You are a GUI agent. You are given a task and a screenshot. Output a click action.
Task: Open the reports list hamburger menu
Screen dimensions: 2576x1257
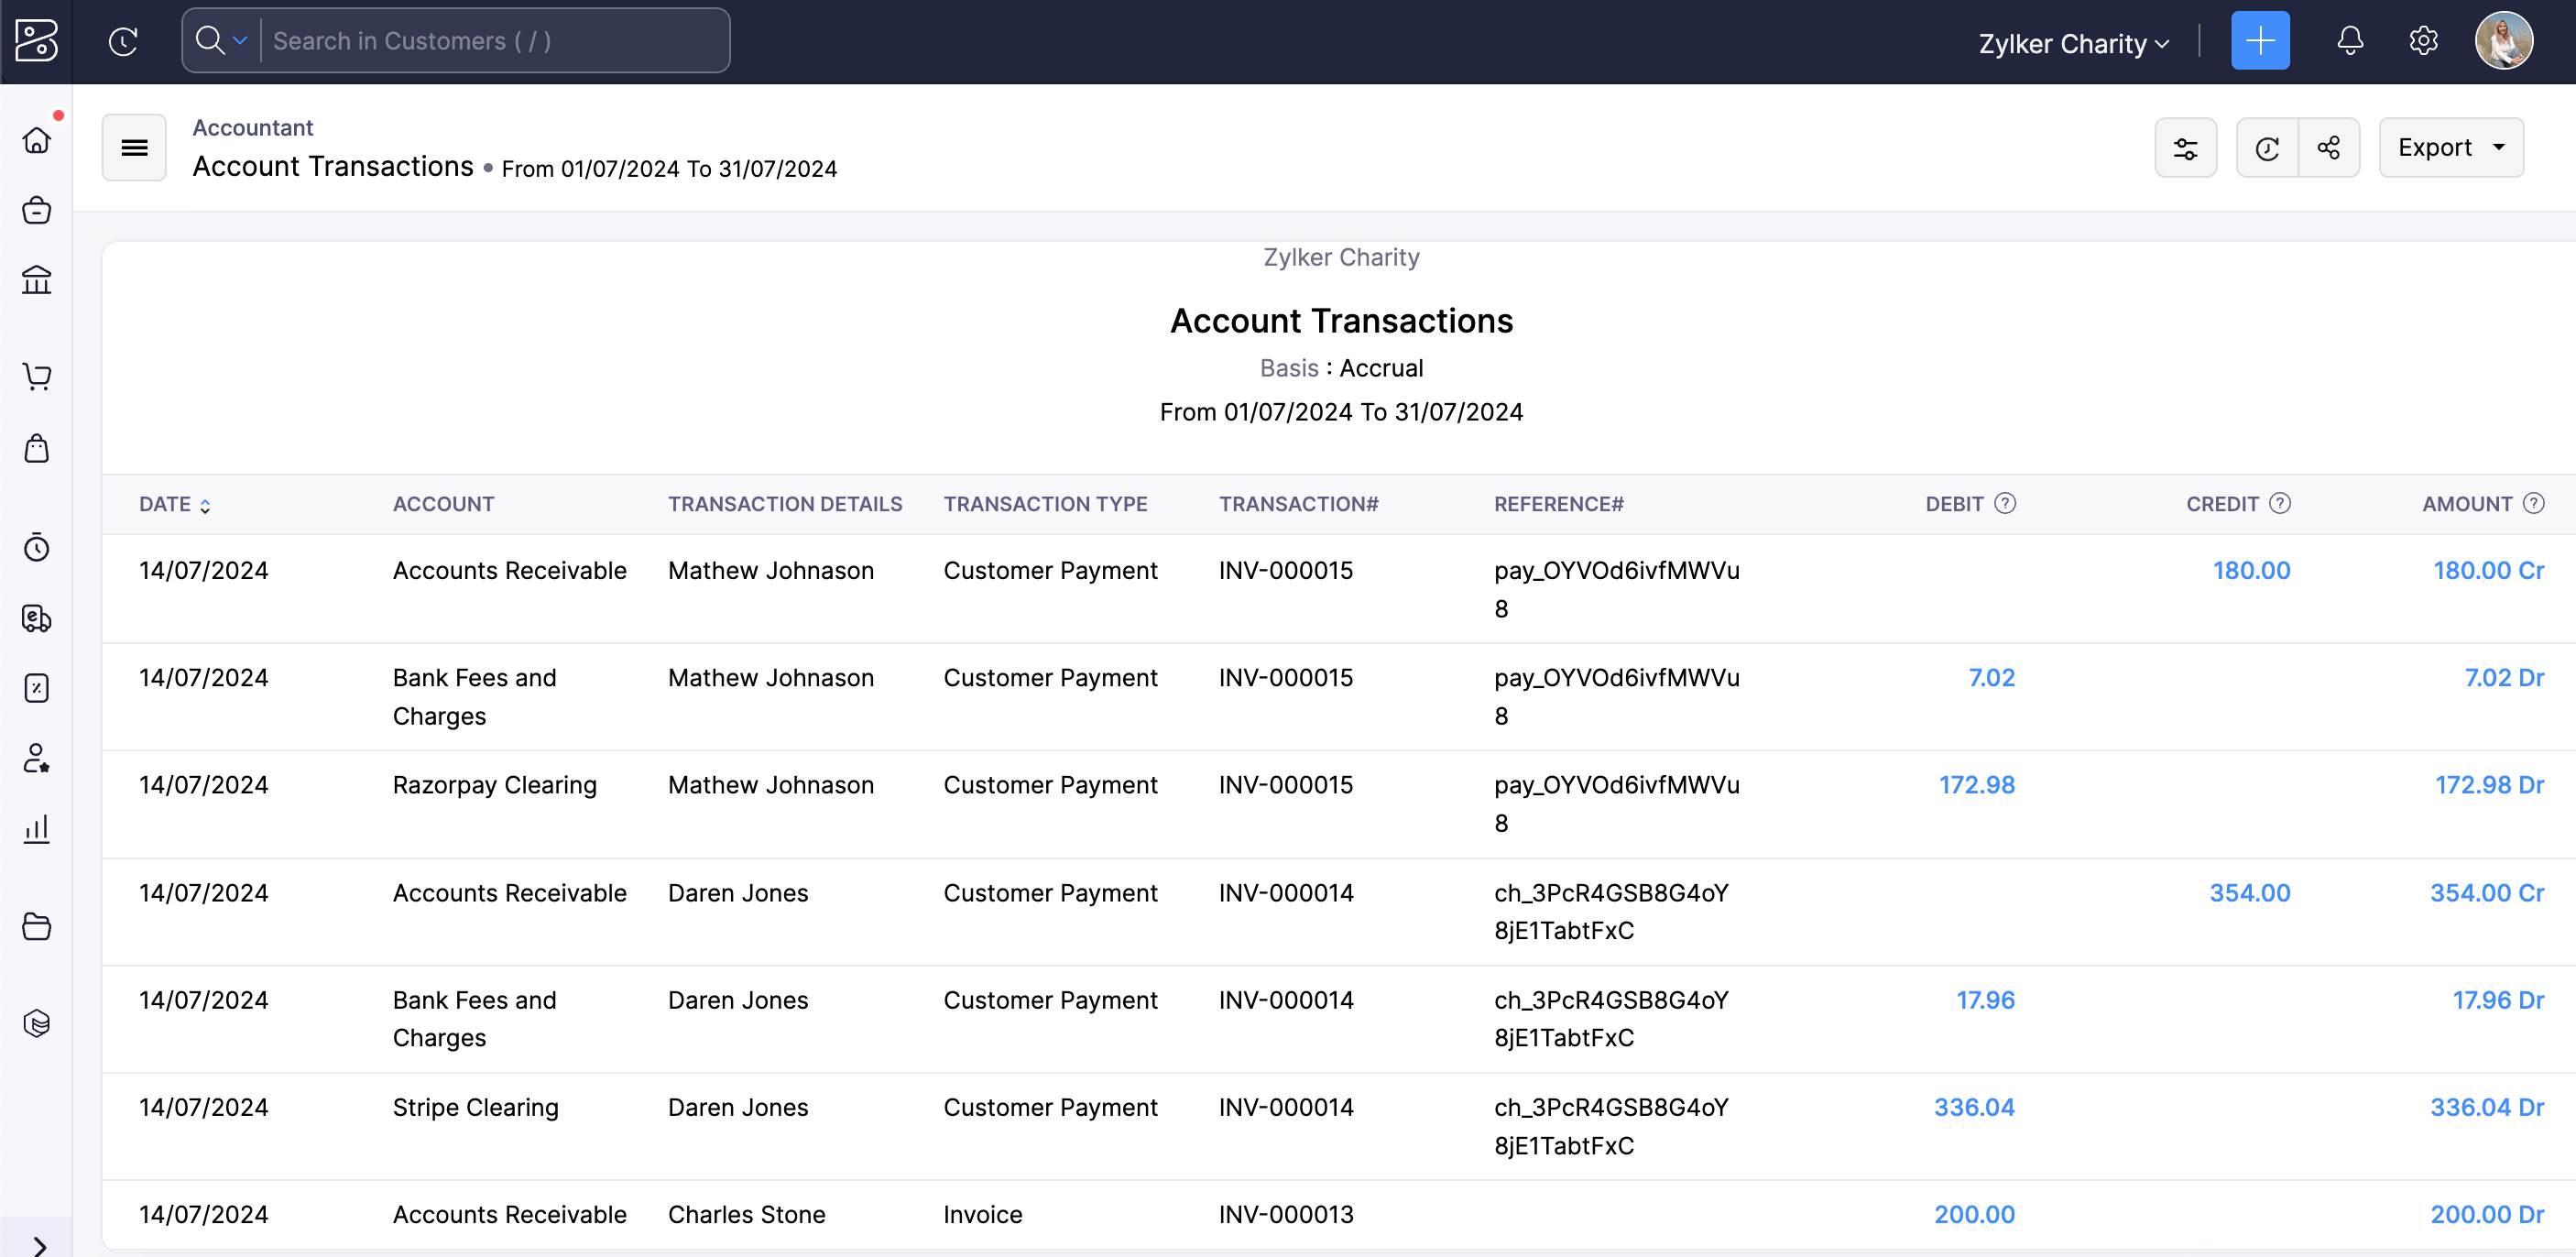pyautogui.click(x=133, y=147)
